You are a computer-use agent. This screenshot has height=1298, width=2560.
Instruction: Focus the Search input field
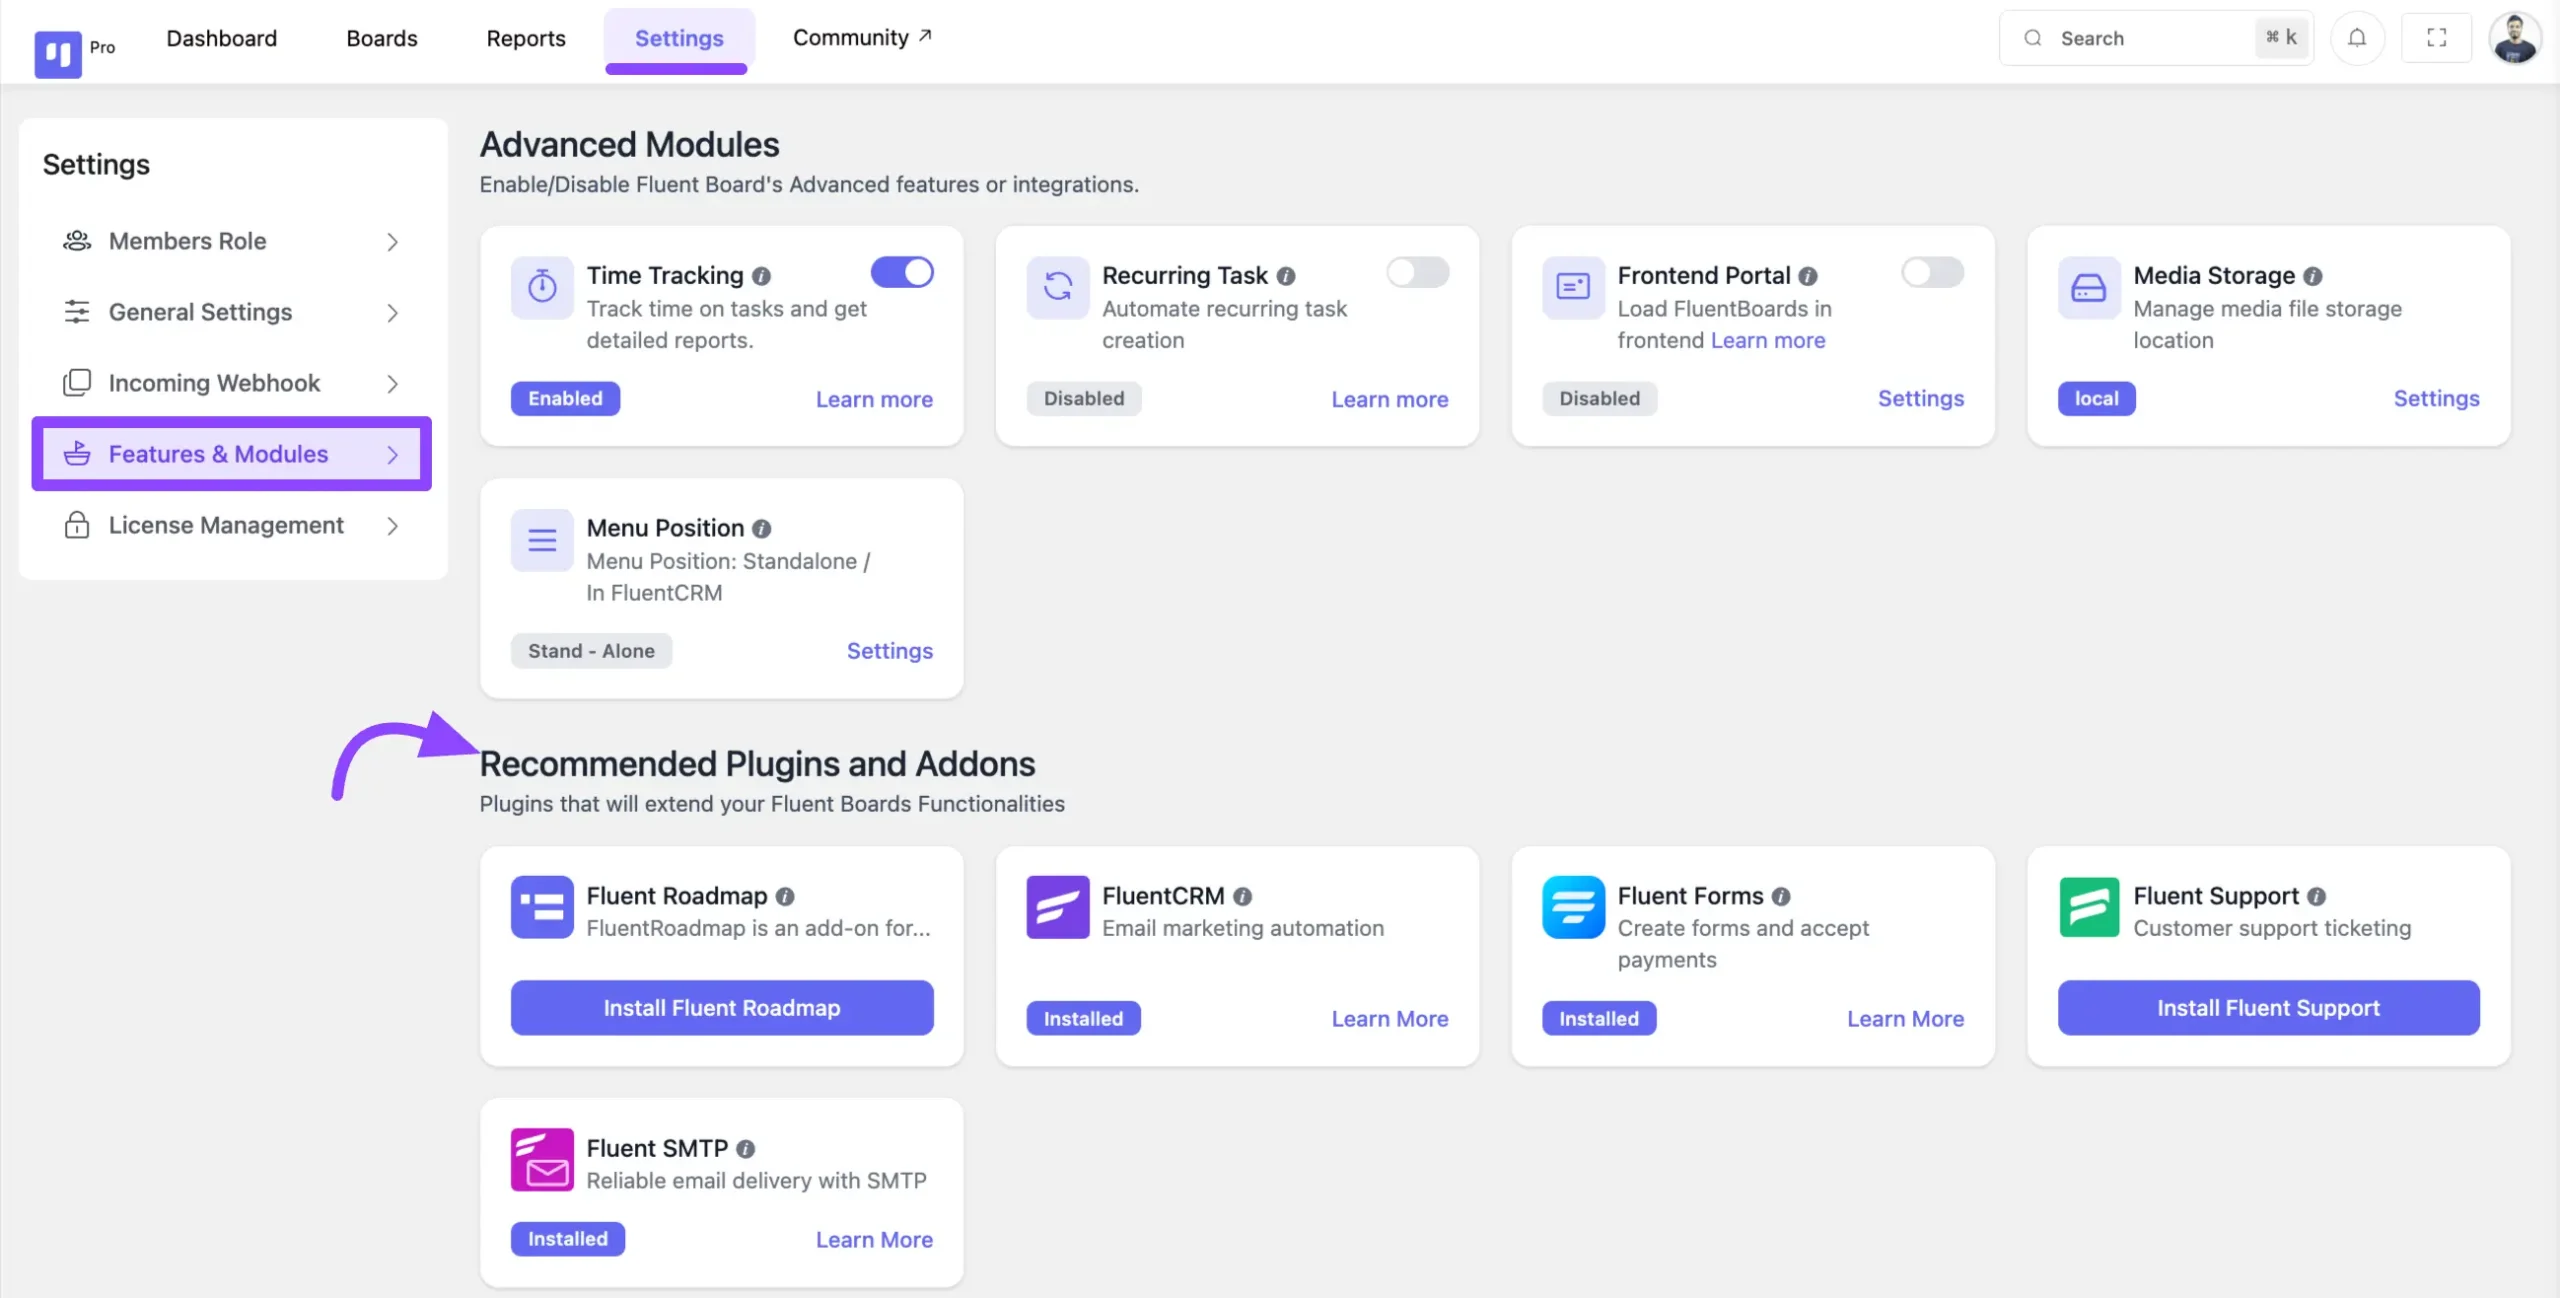2156,38
